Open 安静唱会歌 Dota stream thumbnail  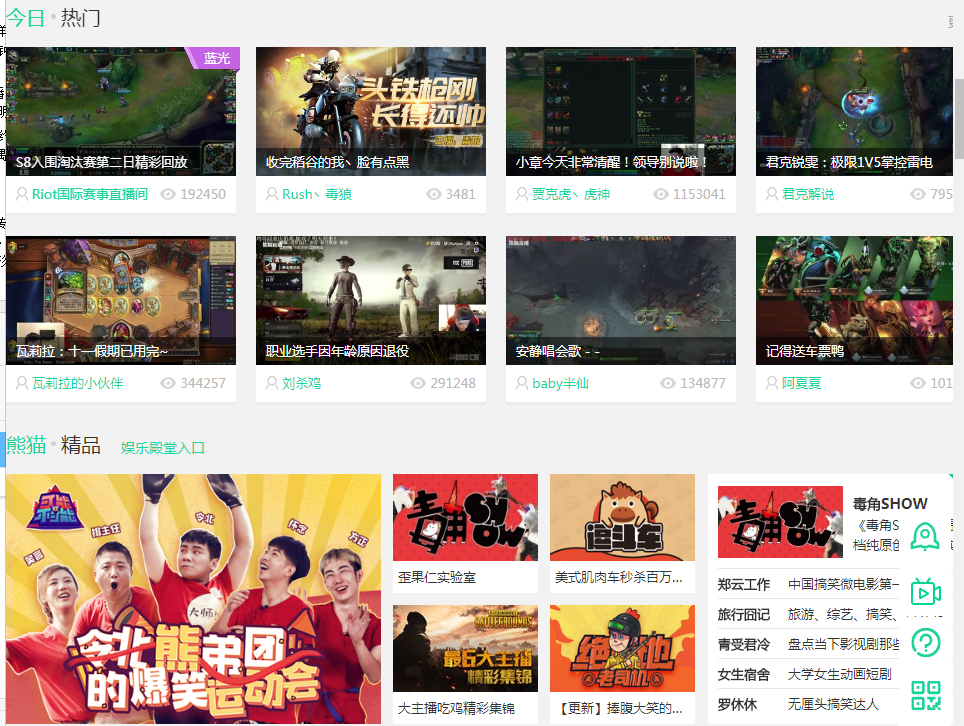click(x=621, y=300)
